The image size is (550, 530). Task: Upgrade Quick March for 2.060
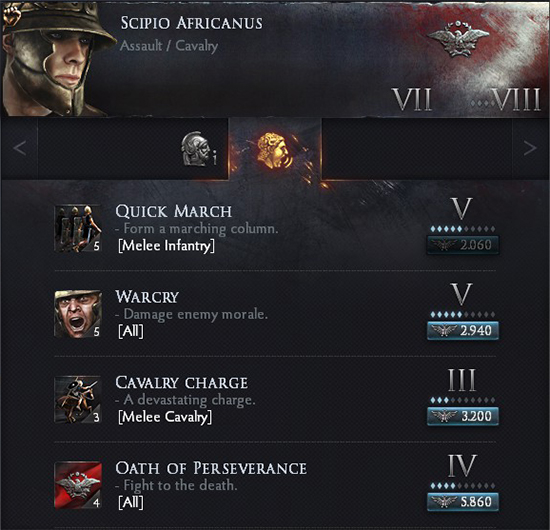(x=463, y=245)
